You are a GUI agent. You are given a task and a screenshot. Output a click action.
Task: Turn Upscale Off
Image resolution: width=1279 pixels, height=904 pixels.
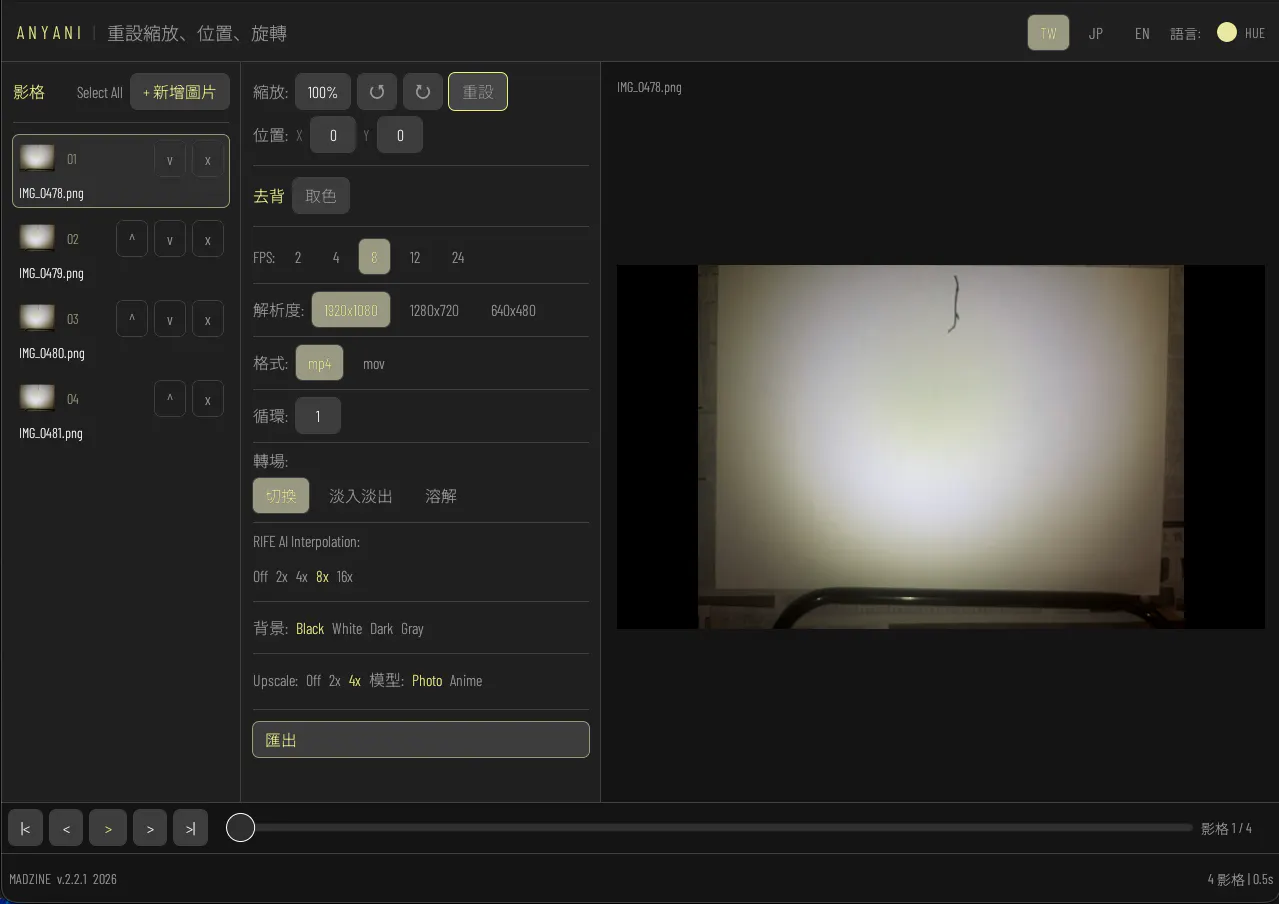[x=314, y=680]
